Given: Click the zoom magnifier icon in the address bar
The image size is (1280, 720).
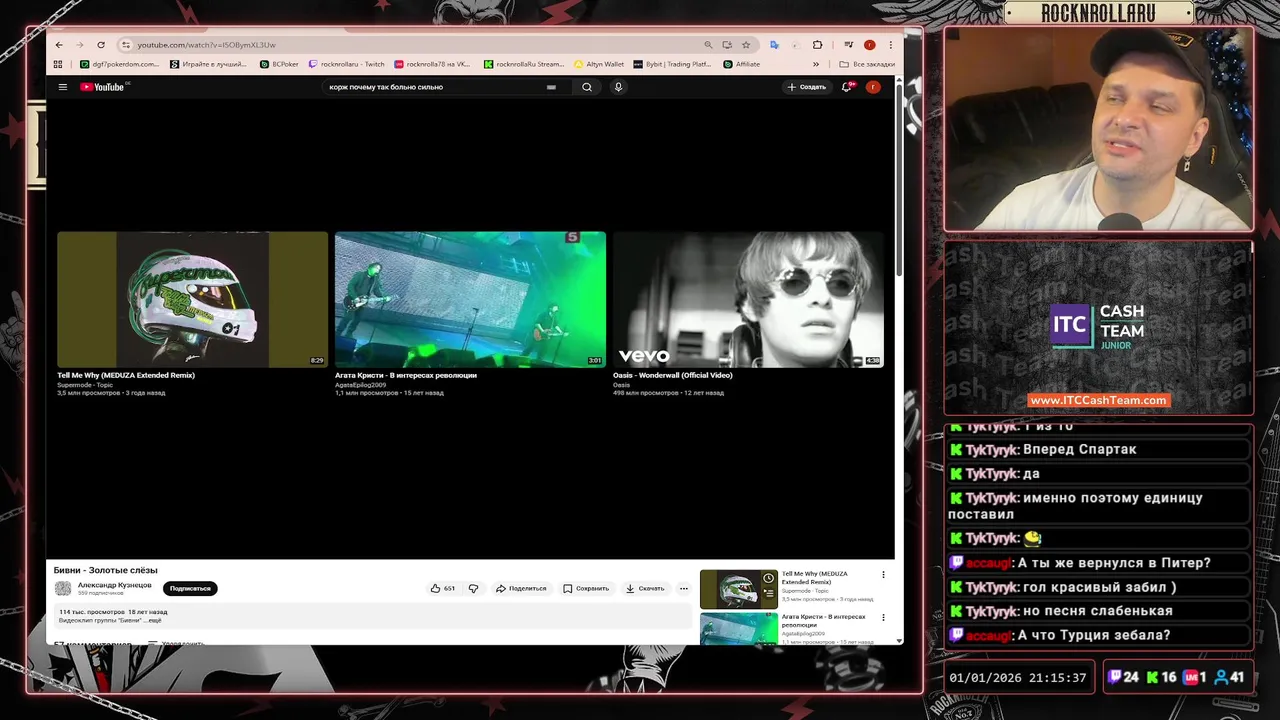Looking at the screenshot, I should coord(708,45).
